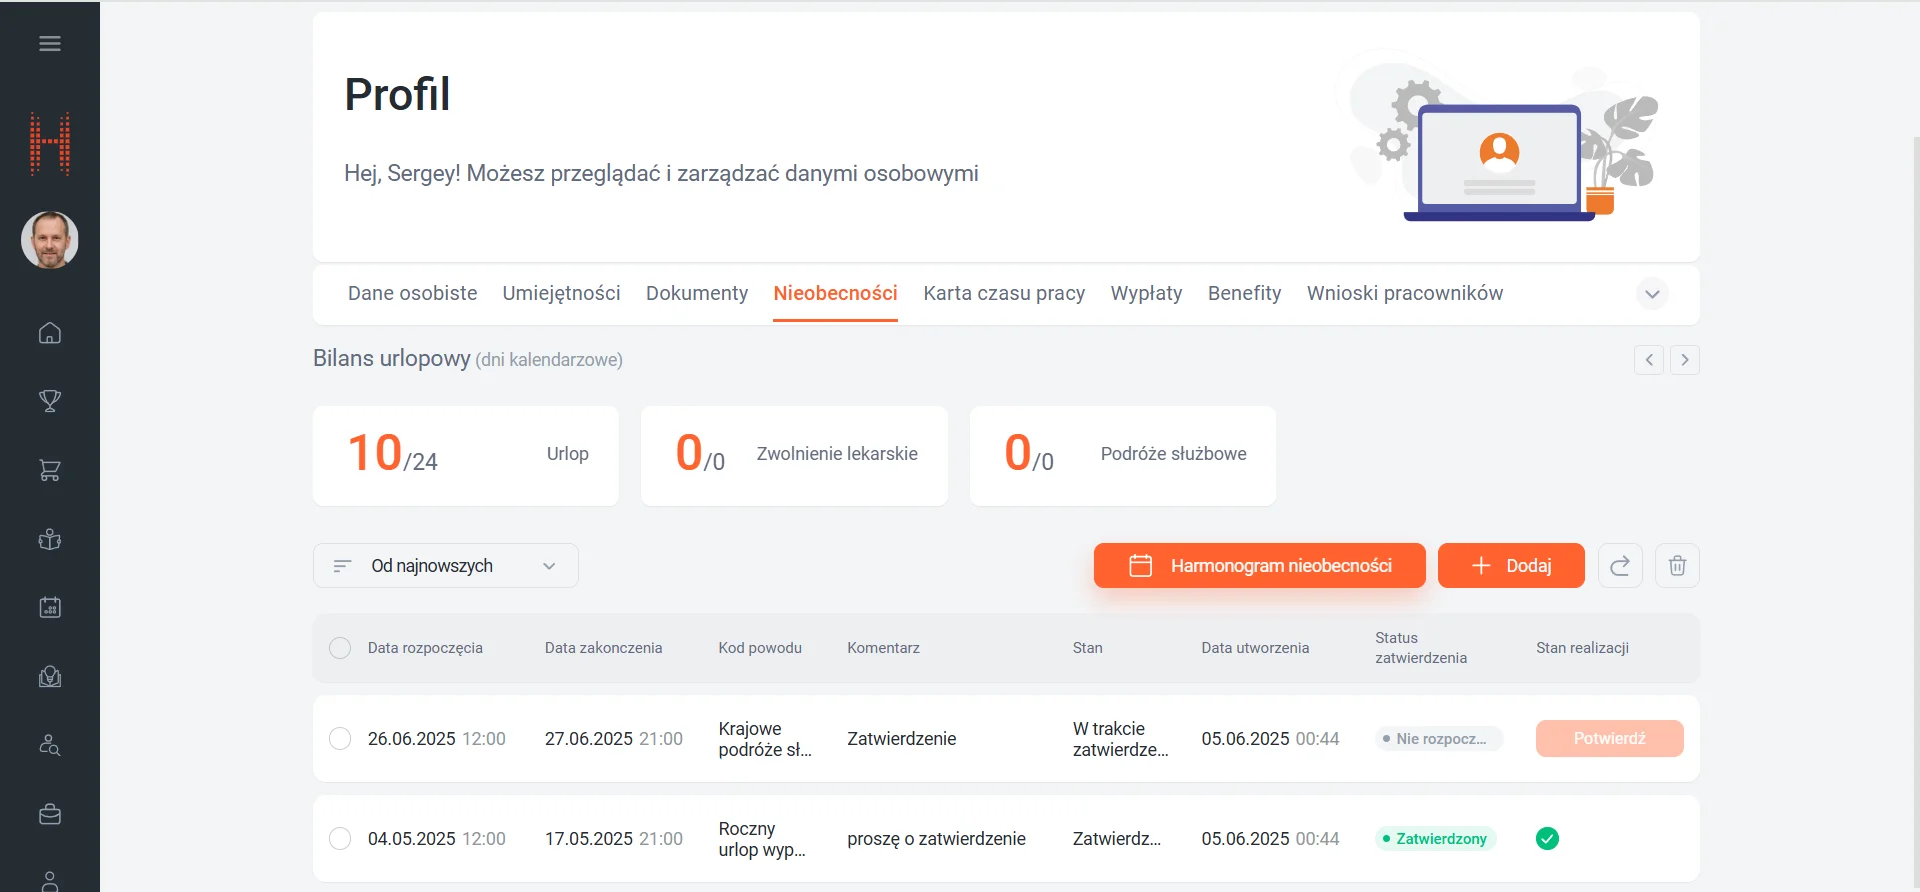Click the user avatar photo

(x=50, y=240)
